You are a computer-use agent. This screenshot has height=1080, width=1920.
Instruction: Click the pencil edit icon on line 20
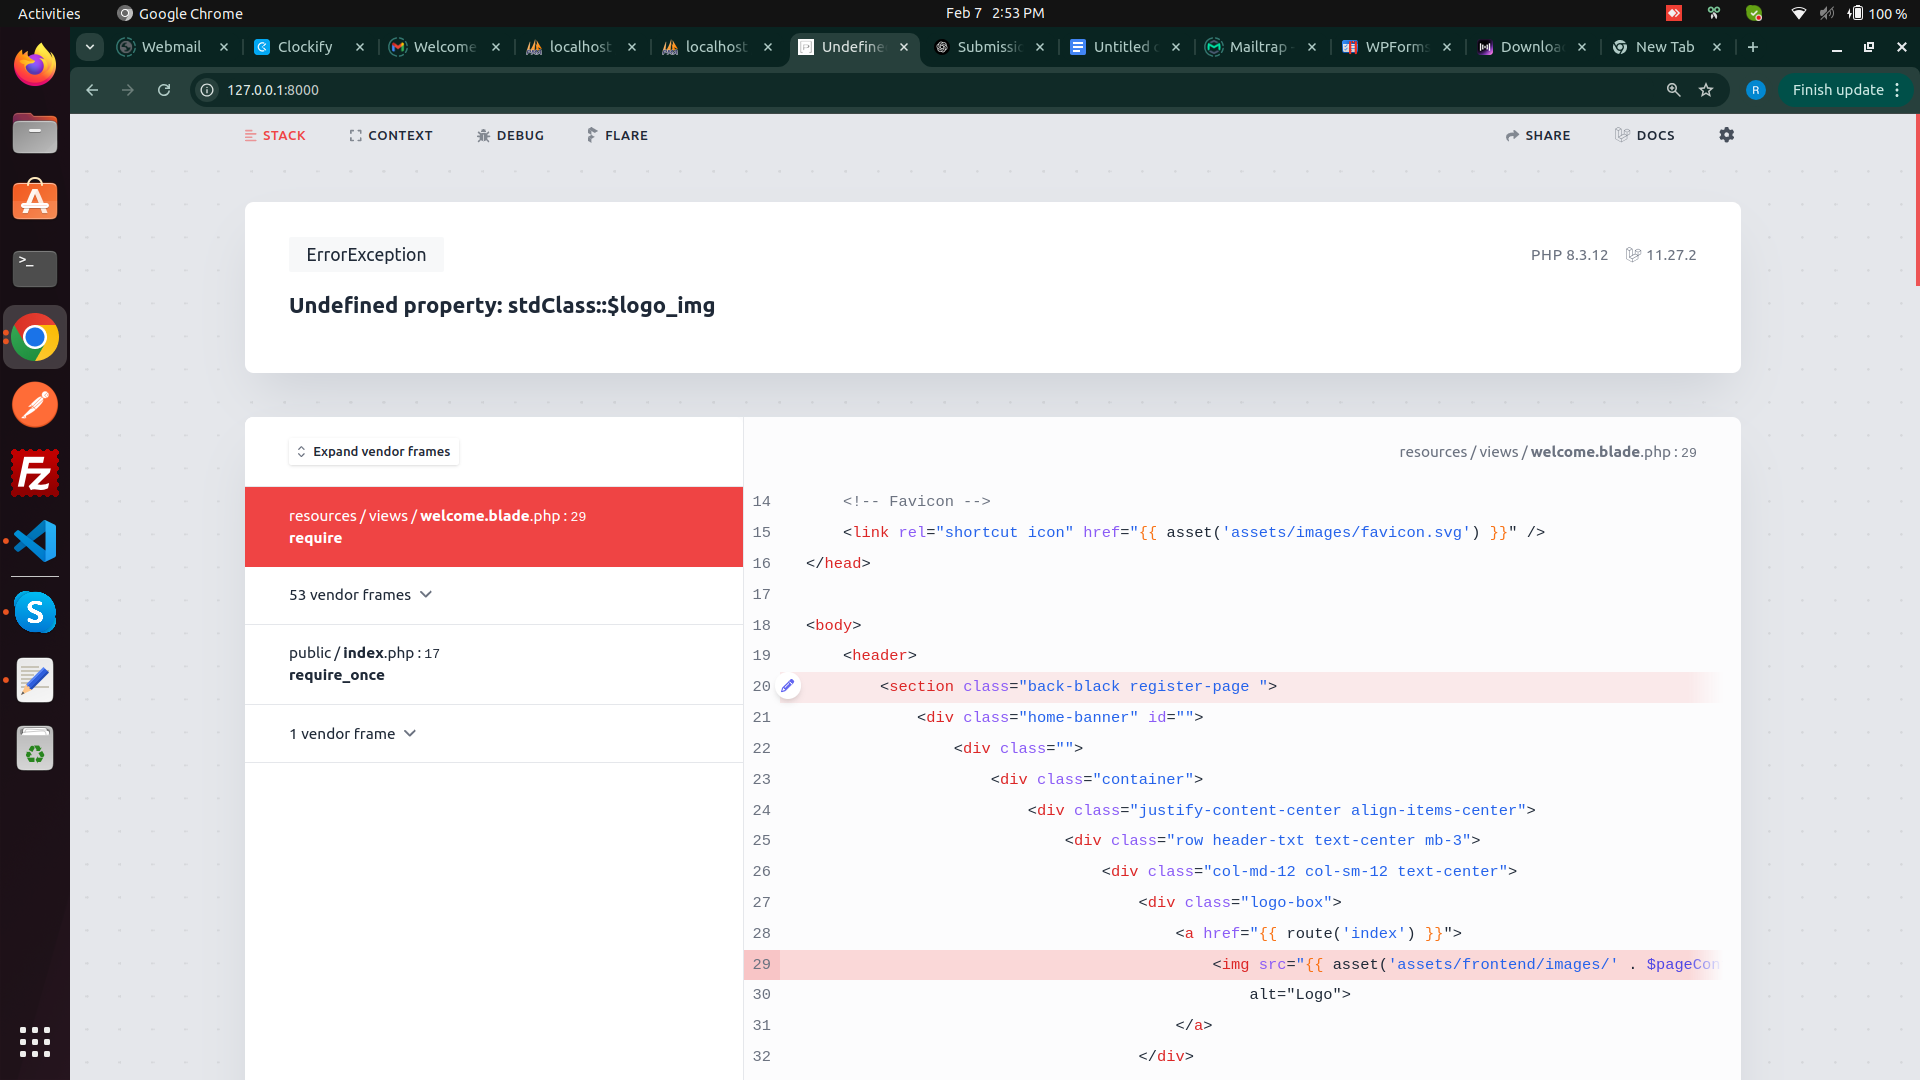click(x=788, y=686)
